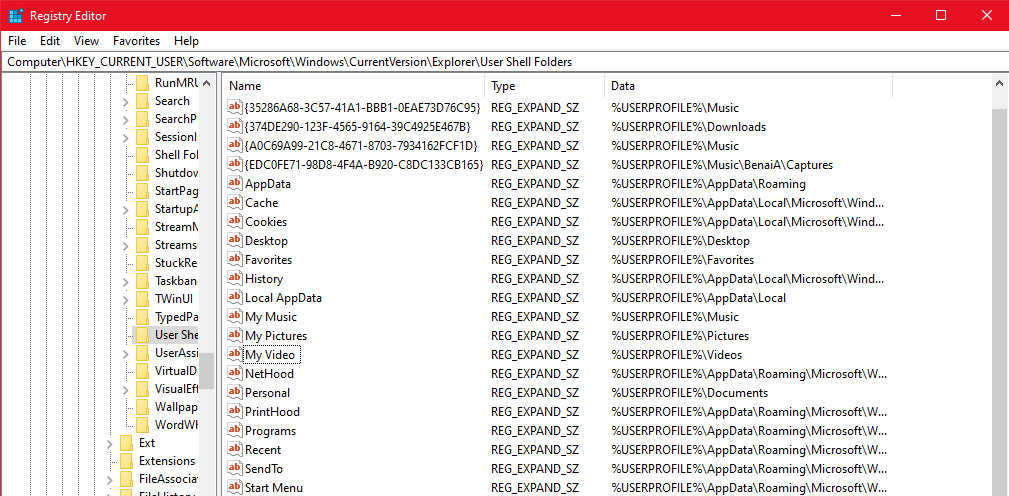Select the TWinUI key in the tree
This screenshot has width=1009, height=496.
[x=174, y=299]
